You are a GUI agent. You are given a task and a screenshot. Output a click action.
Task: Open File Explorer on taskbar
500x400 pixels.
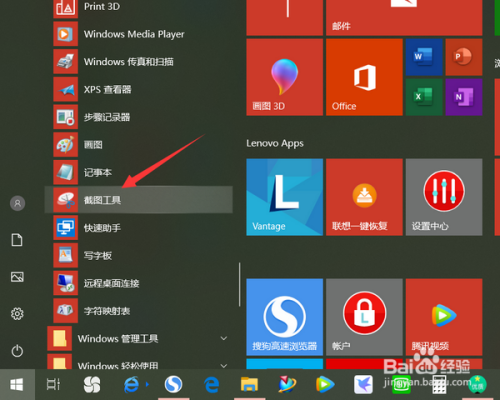[249, 384]
